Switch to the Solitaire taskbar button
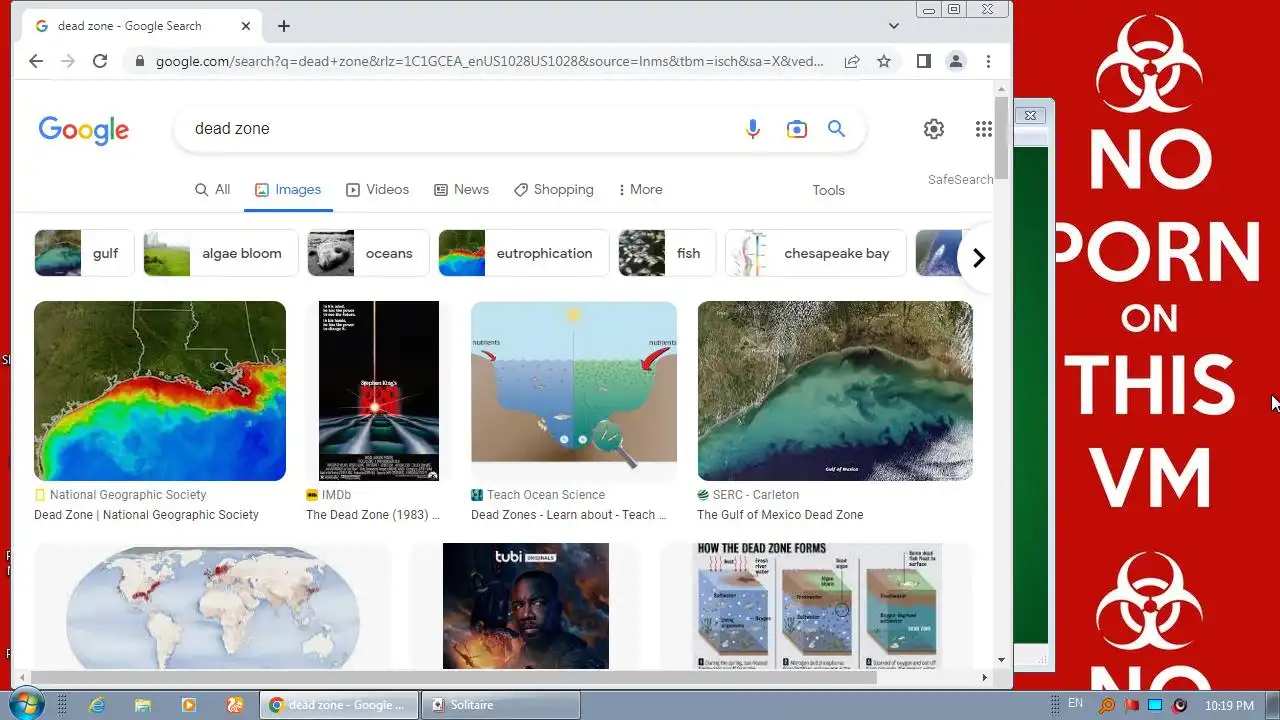The width and height of the screenshot is (1280, 720). [499, 705]
